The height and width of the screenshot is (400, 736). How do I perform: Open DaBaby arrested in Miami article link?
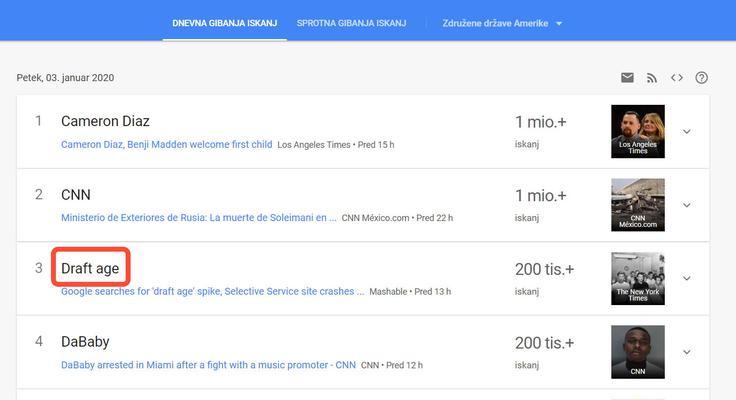(208, 365)
